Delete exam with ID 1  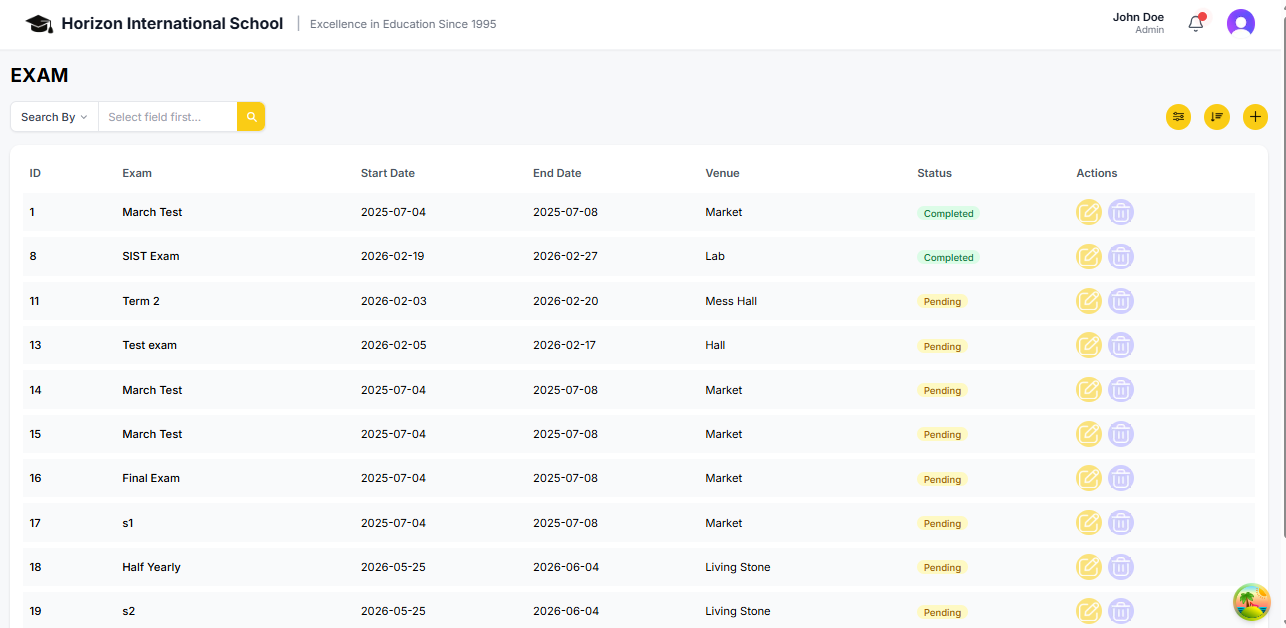[1121, 212]
